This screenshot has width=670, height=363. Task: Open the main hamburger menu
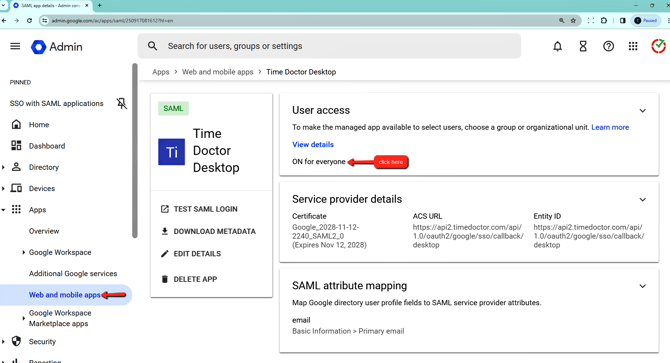(x=15, y=46)
